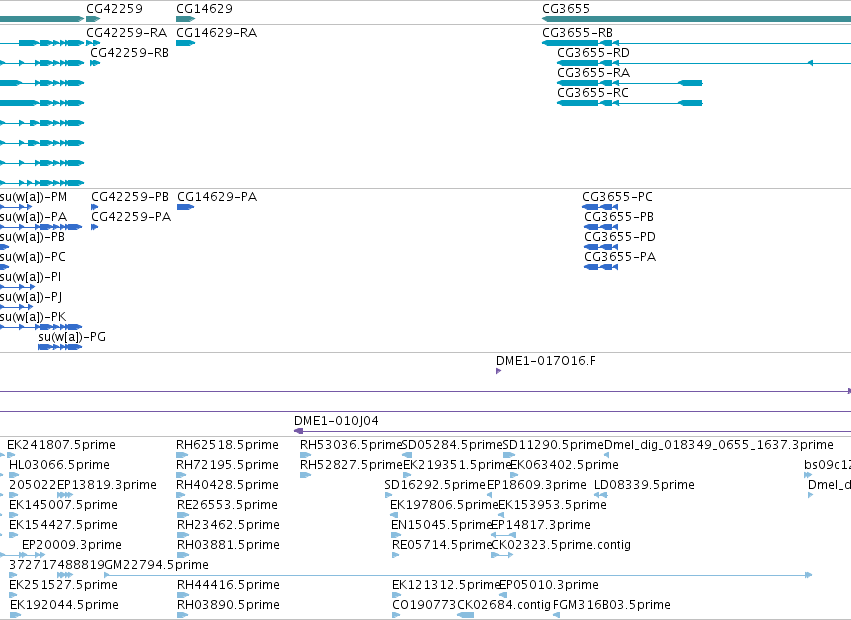Image resolution: width=851 pixels, height=620 pixels.
Task: Select the Dmel_dig_018349_0655_1637.3prime label
Action: click(719, 445)
